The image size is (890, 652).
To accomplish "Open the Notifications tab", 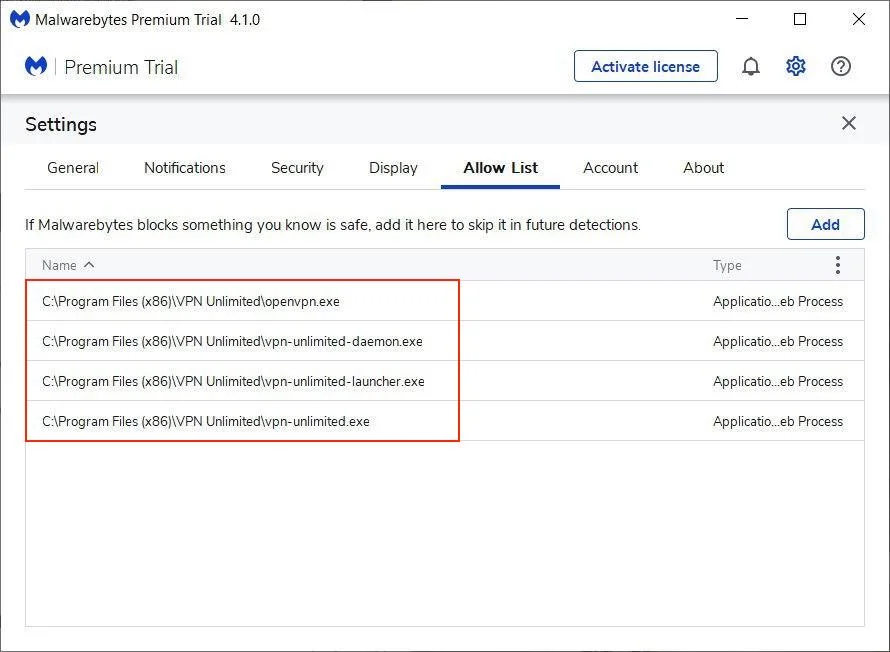I will pyautogui.click(x=185, y=168).
